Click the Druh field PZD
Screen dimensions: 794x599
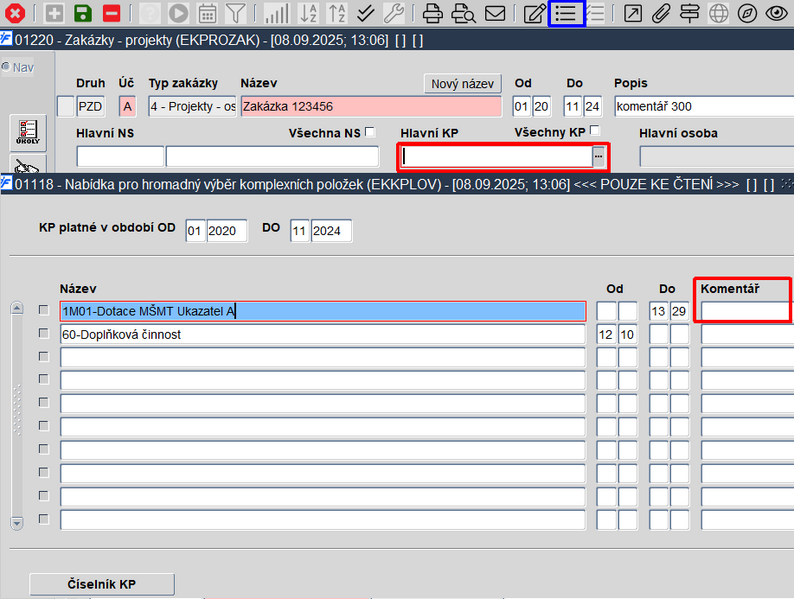(91, 106)
